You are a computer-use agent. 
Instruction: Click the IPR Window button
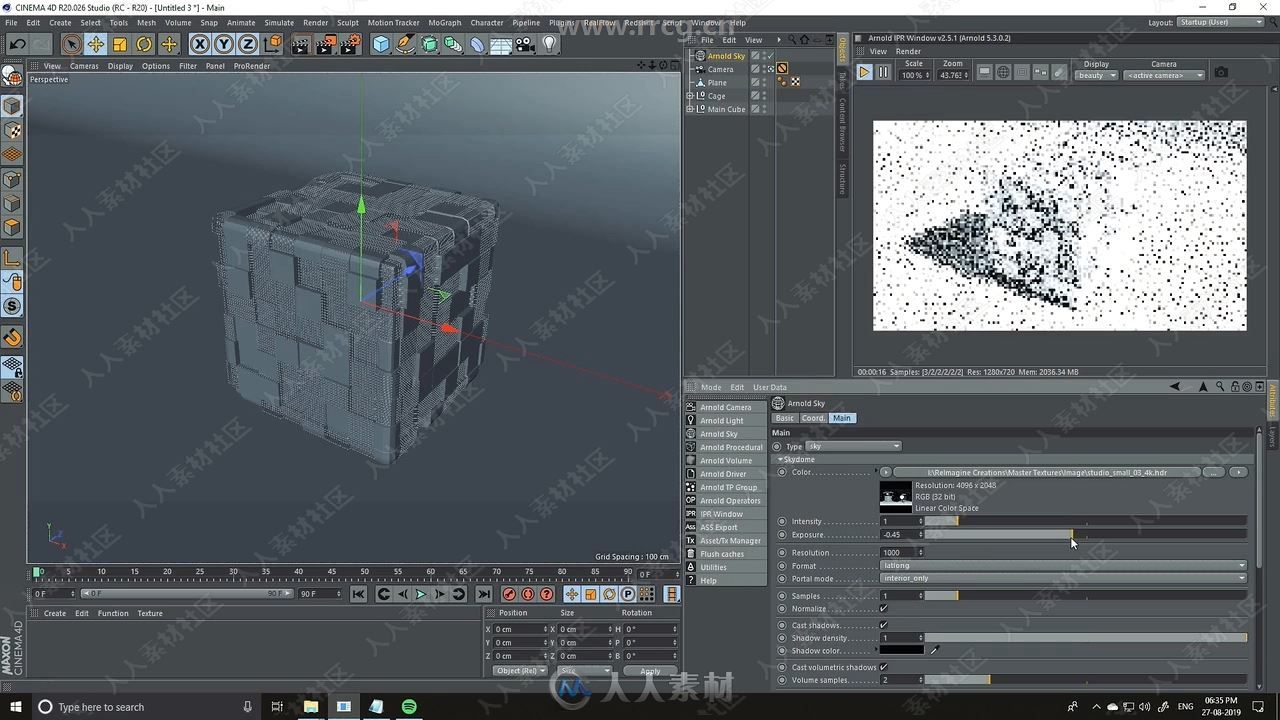(x=726, y=514)
